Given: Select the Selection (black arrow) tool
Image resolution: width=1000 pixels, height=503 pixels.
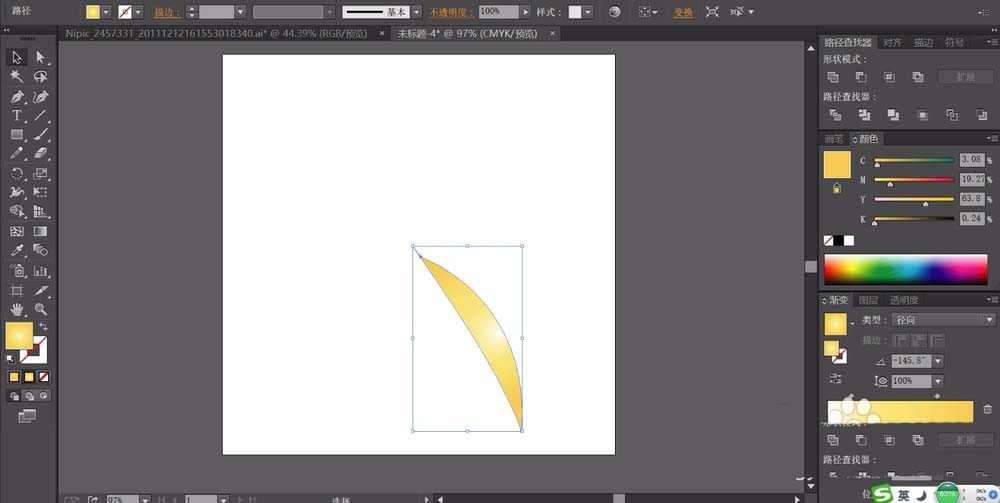Looking at the screenshot, I should click(x=17, y=57).
